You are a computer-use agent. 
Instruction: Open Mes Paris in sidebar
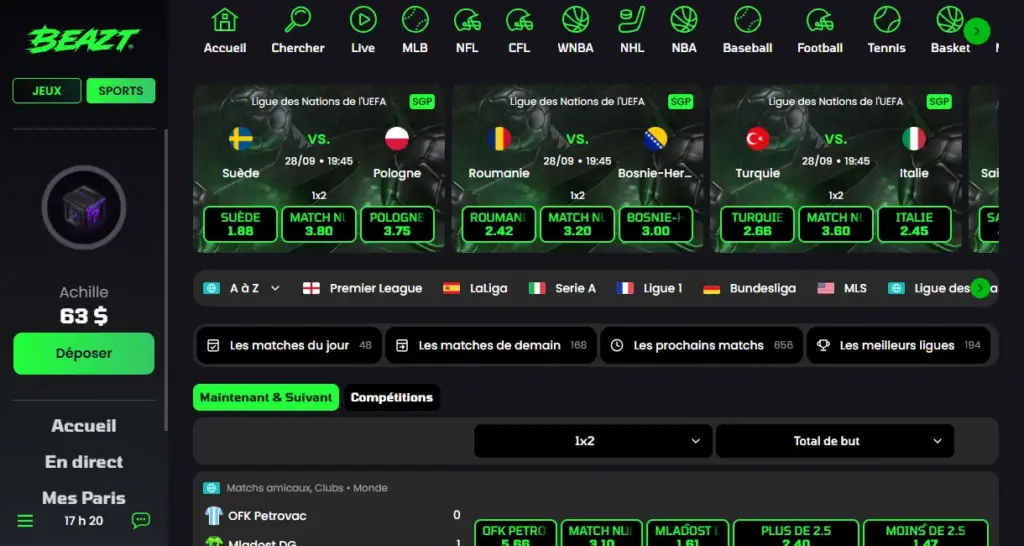pyautogui.click(x=84, y=498)
